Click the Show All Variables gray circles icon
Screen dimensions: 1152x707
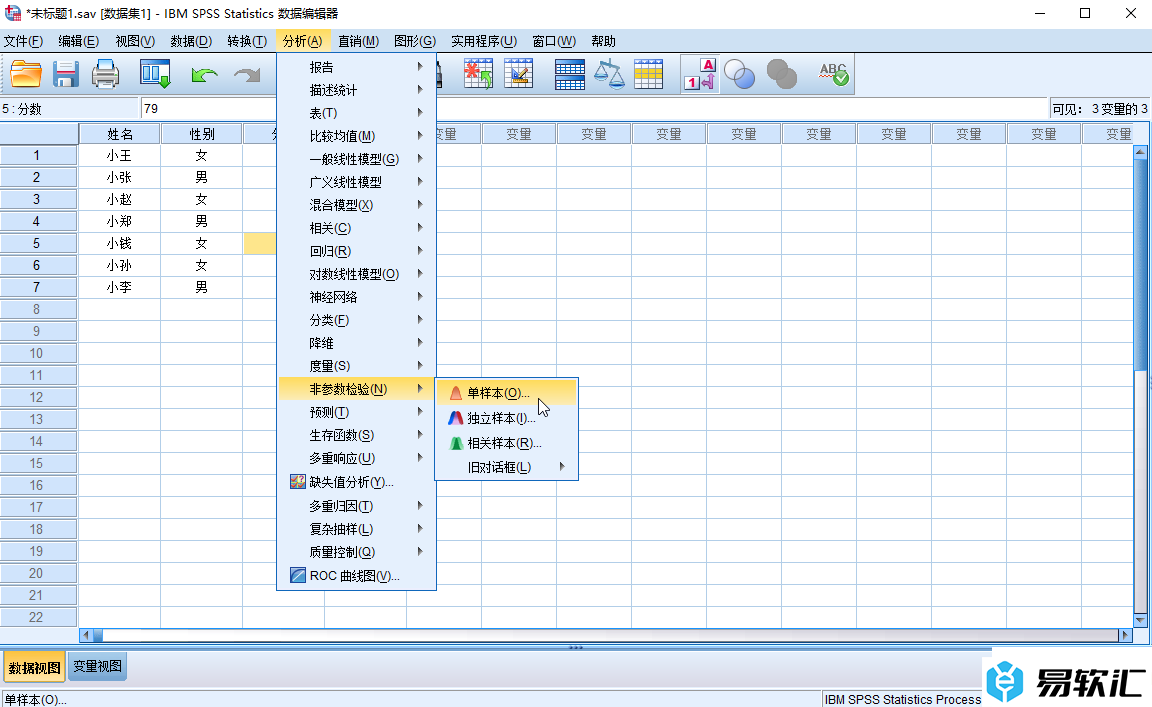click(x=782, y=74)
